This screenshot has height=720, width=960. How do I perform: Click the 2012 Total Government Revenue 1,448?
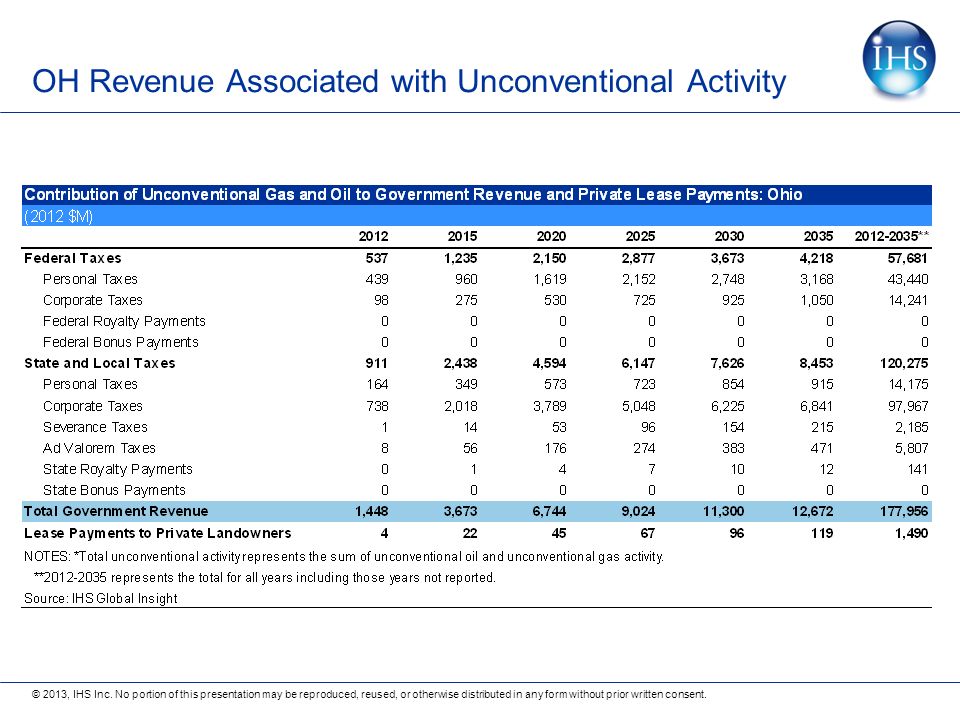tap(372, 511)
